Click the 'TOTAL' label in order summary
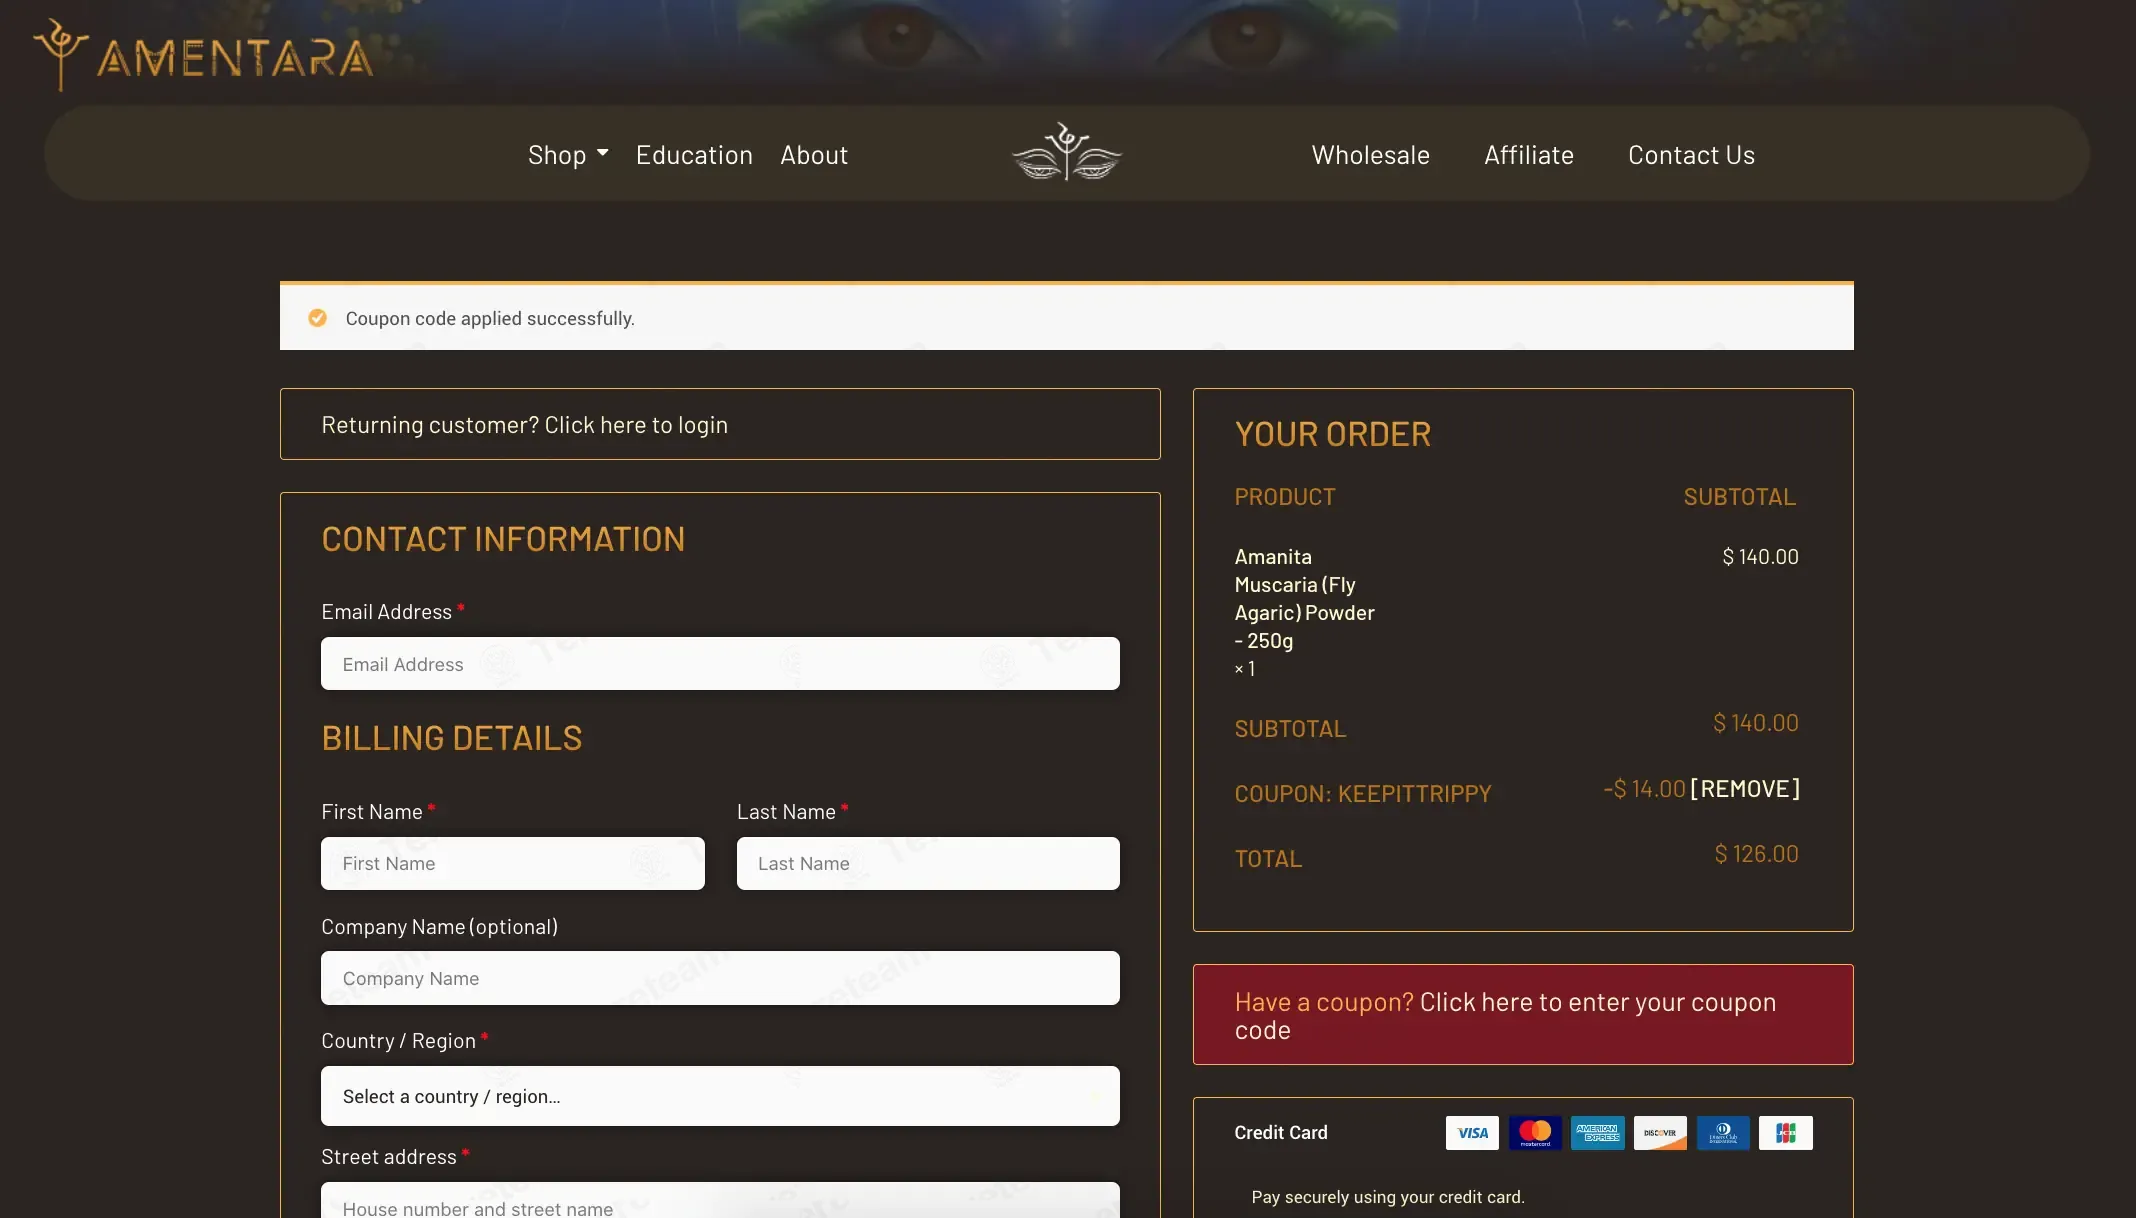 tap(1268, 859)
